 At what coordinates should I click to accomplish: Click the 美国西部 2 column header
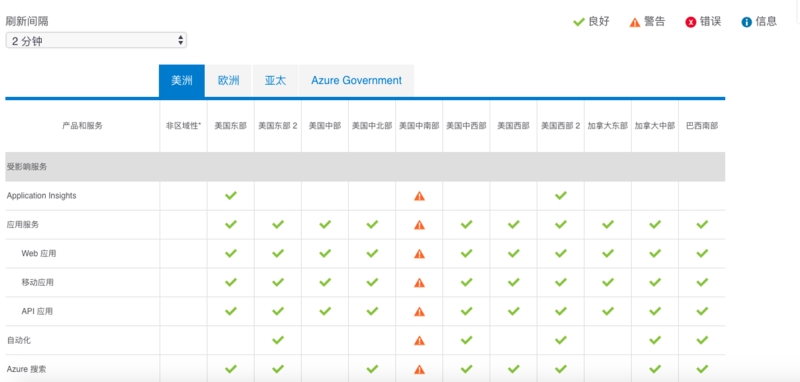[x=561, y=126]
